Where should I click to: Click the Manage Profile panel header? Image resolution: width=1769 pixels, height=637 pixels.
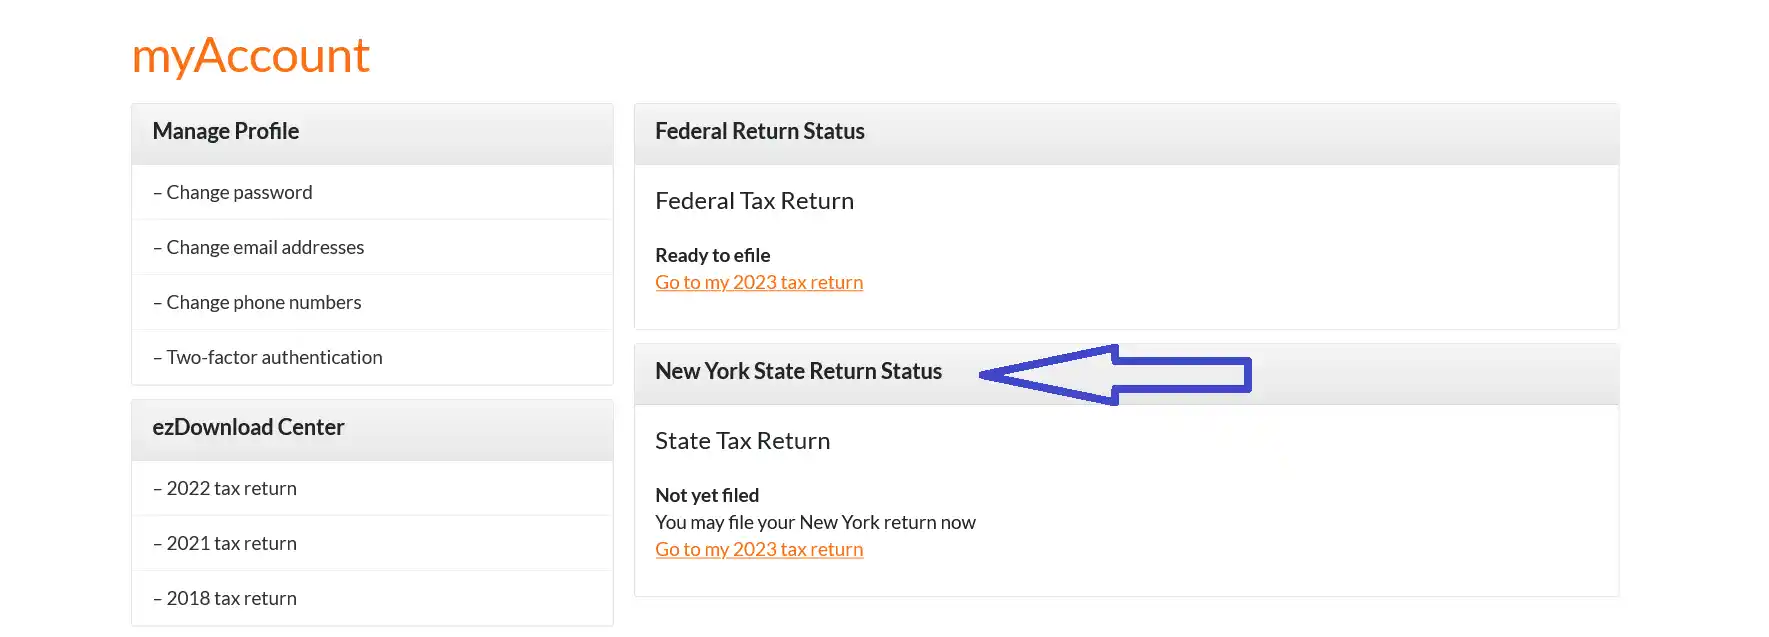click(226, 131)
